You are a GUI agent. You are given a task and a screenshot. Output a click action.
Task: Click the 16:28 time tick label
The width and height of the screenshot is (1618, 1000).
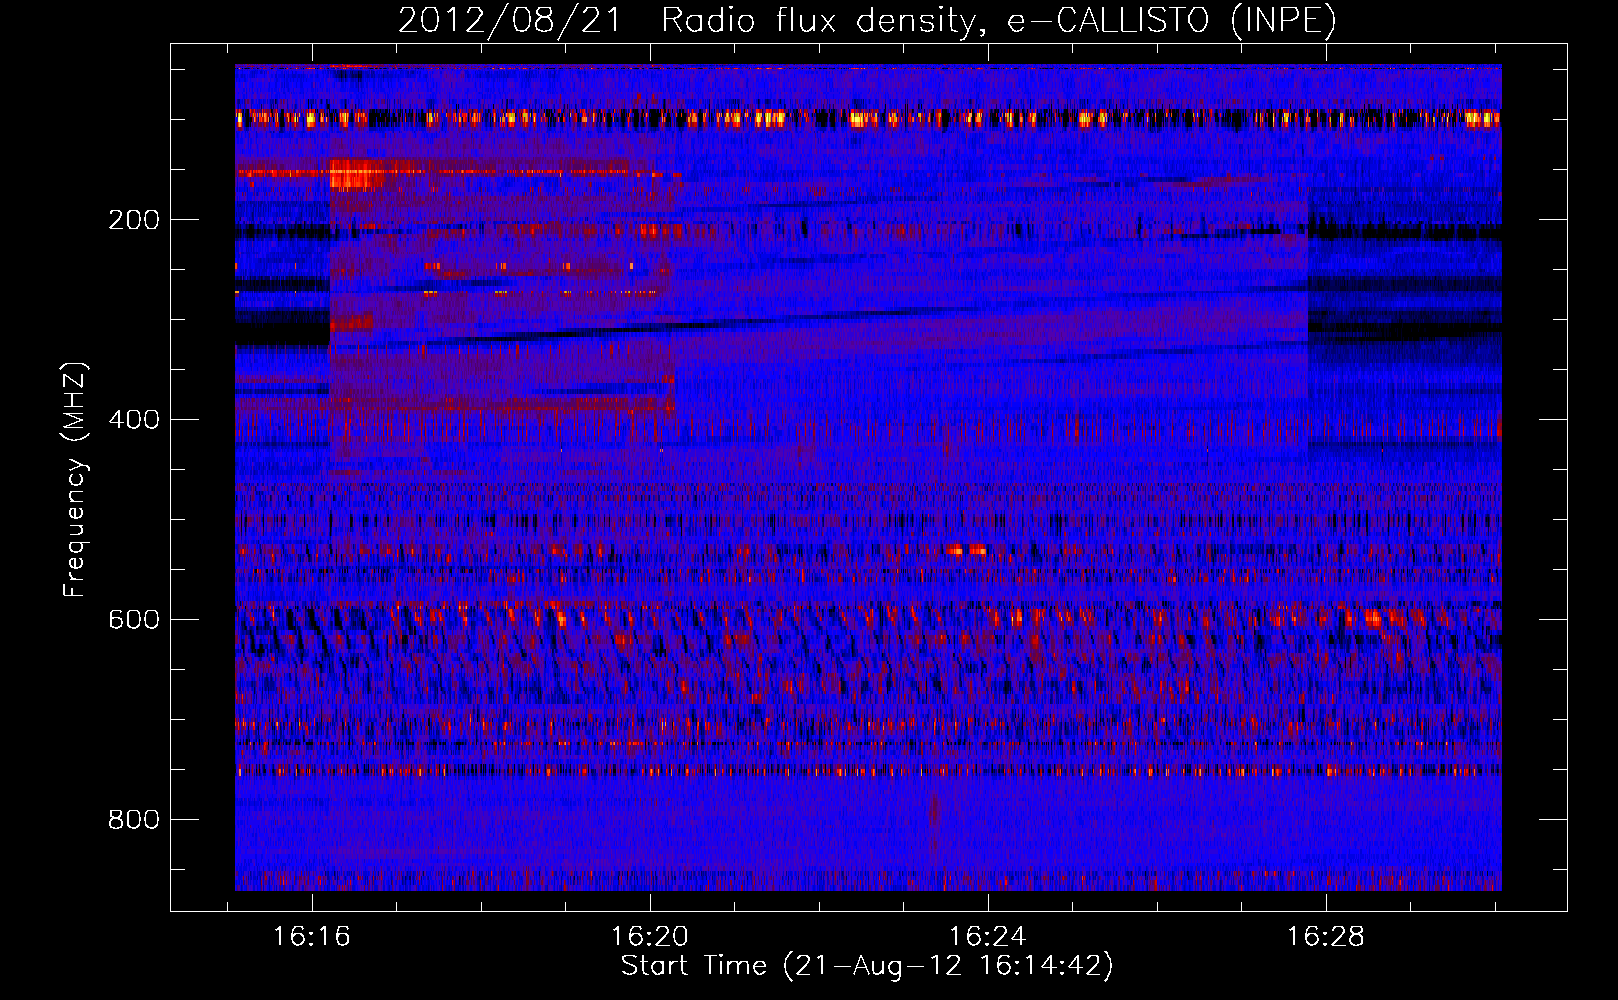pos(1326,937)
